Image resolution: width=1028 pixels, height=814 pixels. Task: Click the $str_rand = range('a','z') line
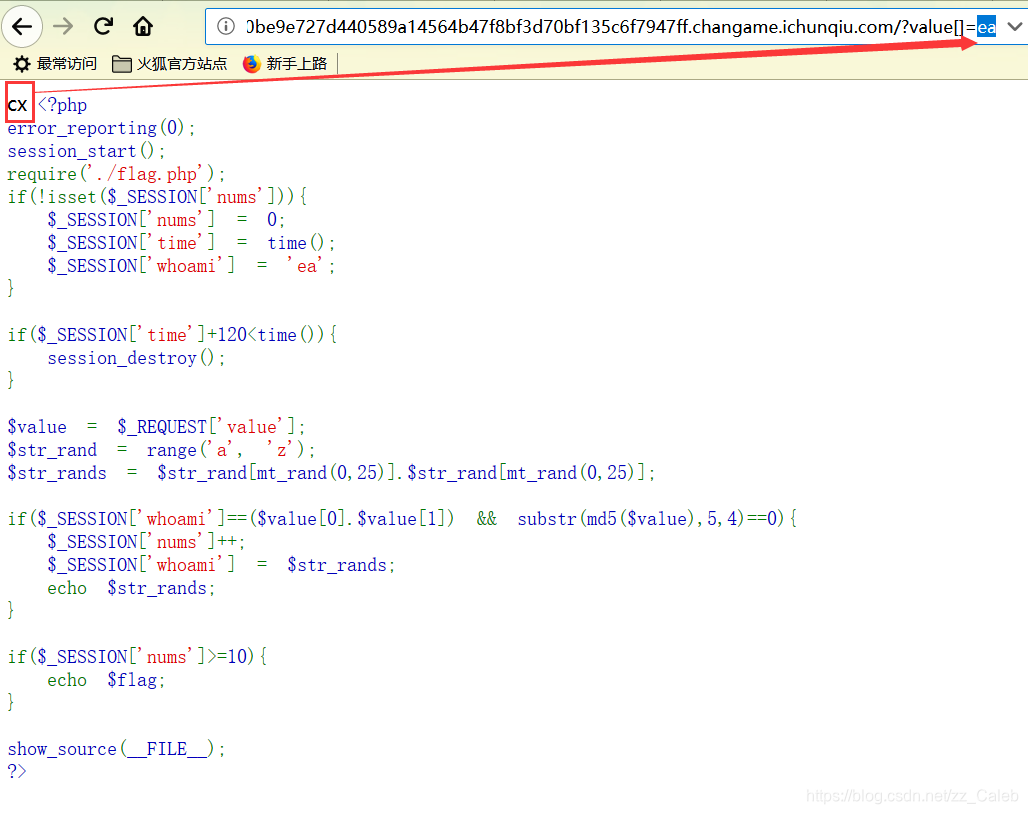[161, 450]
